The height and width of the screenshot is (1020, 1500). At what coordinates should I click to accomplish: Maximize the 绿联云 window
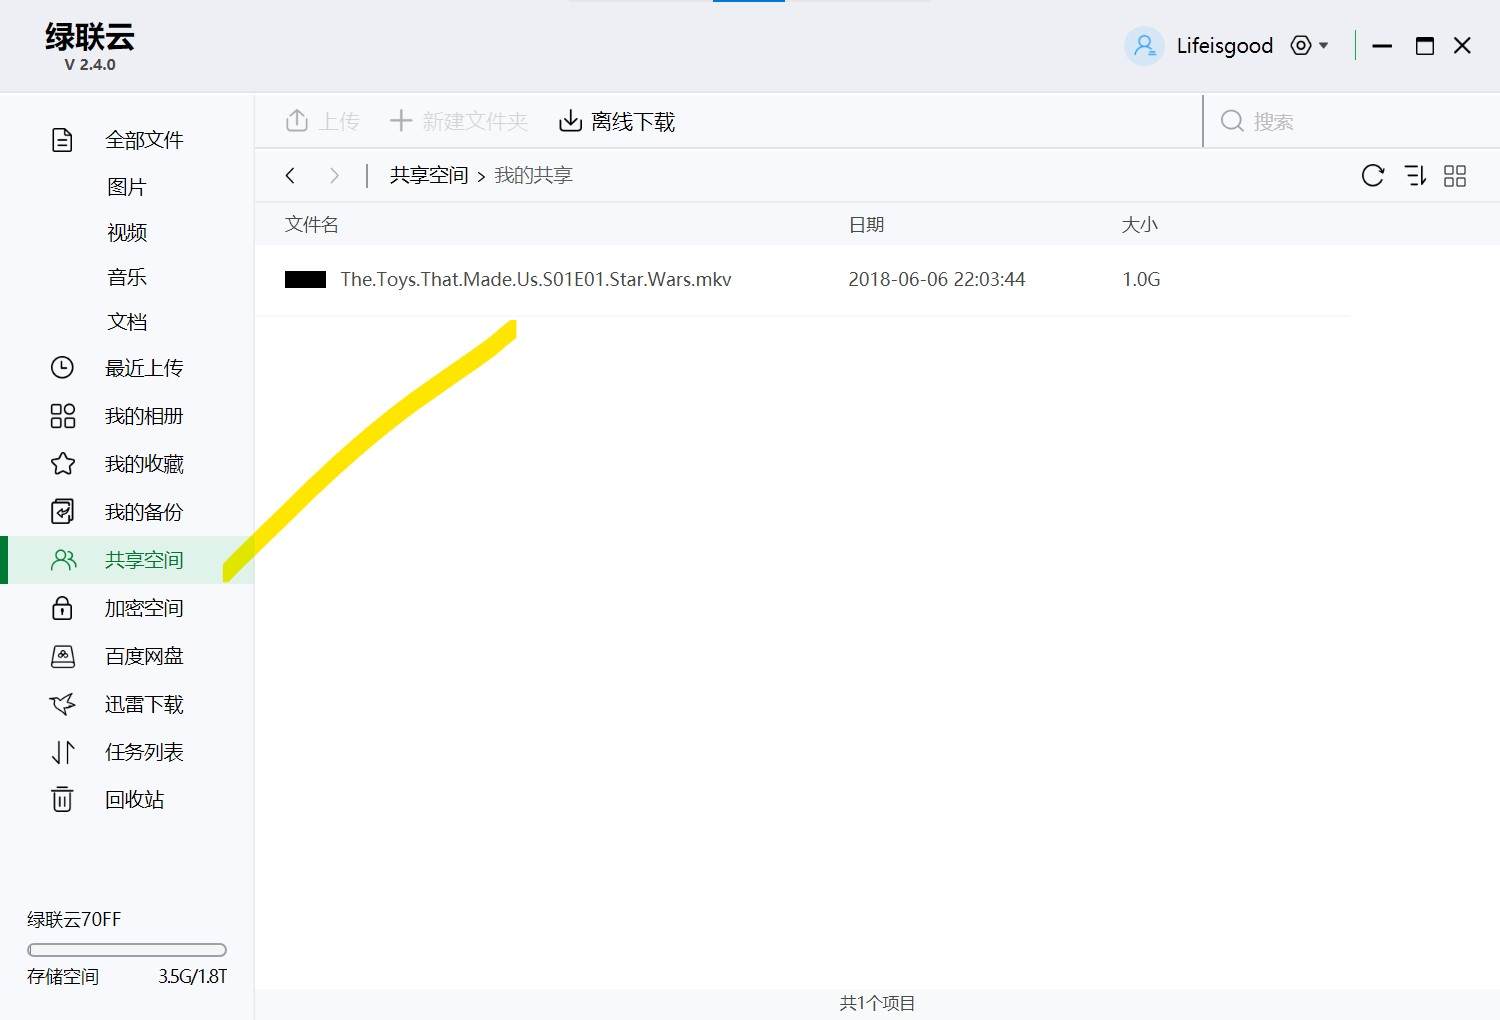coord(1425,46)
